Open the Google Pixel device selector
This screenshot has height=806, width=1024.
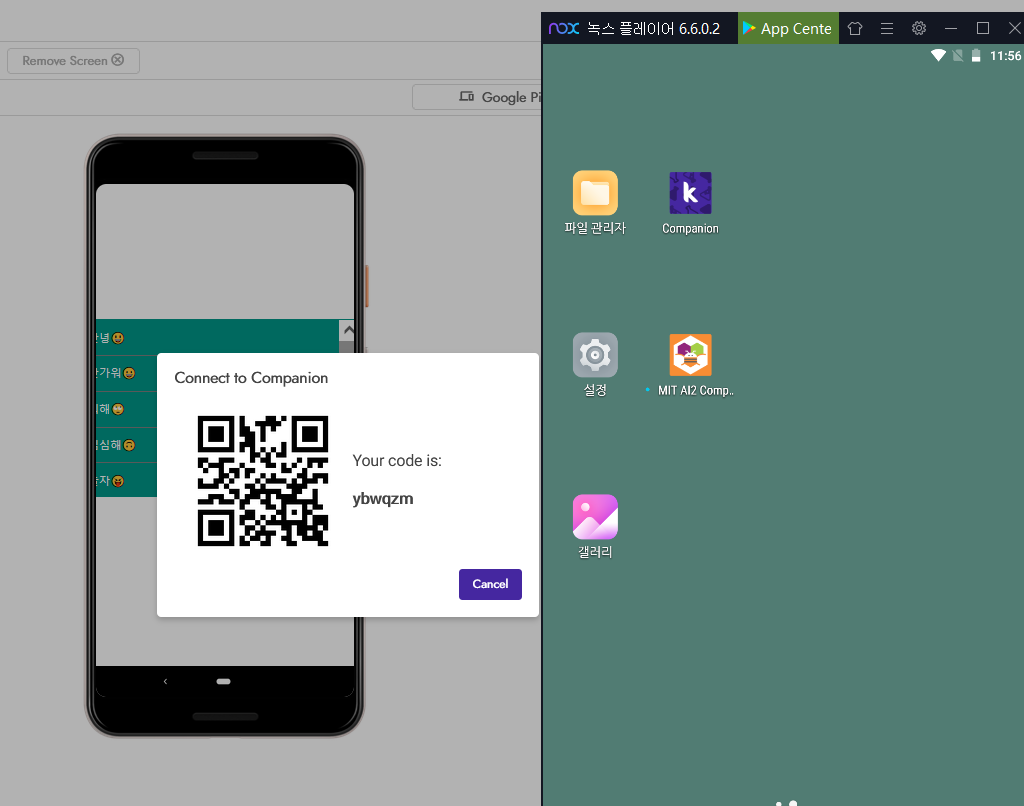click(478, 97)
